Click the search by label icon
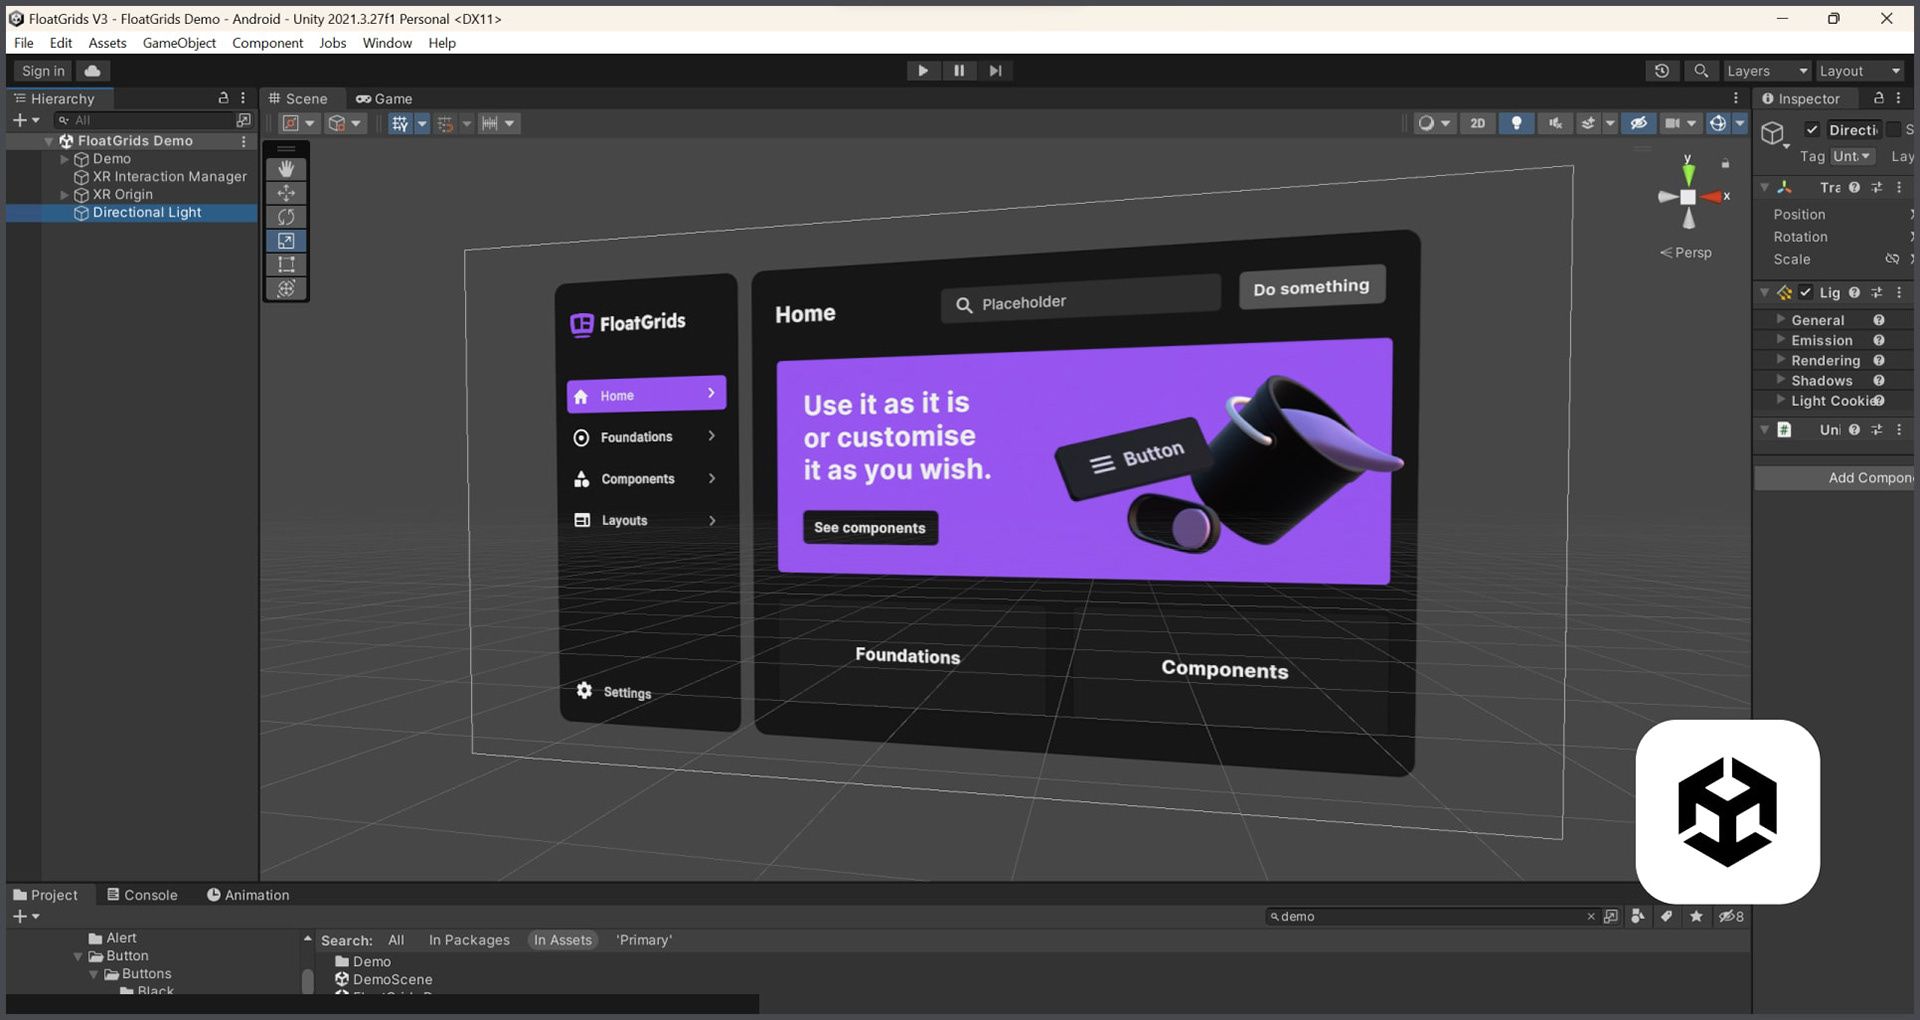The width and height of the screenshot is (1920, 1020). pos(1667,916)
